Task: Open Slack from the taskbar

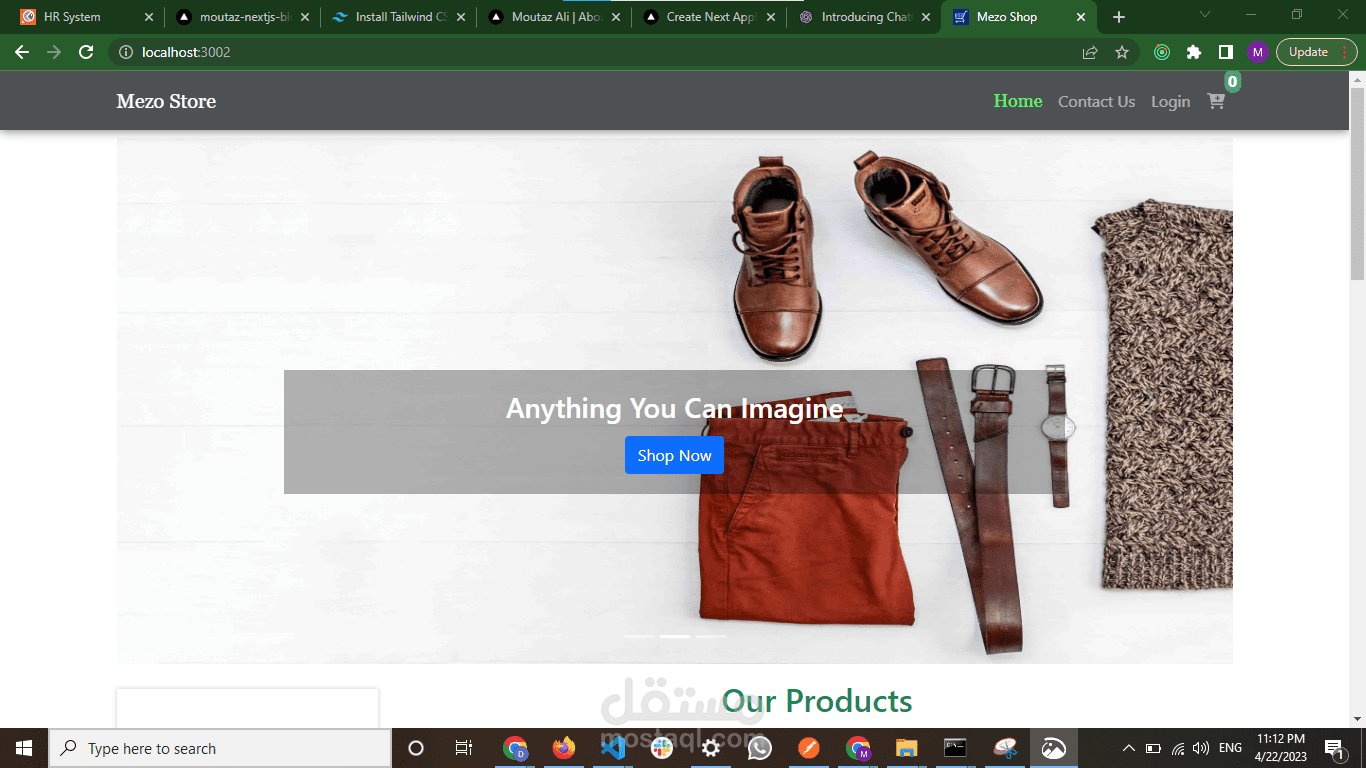Action: point(662,748)
